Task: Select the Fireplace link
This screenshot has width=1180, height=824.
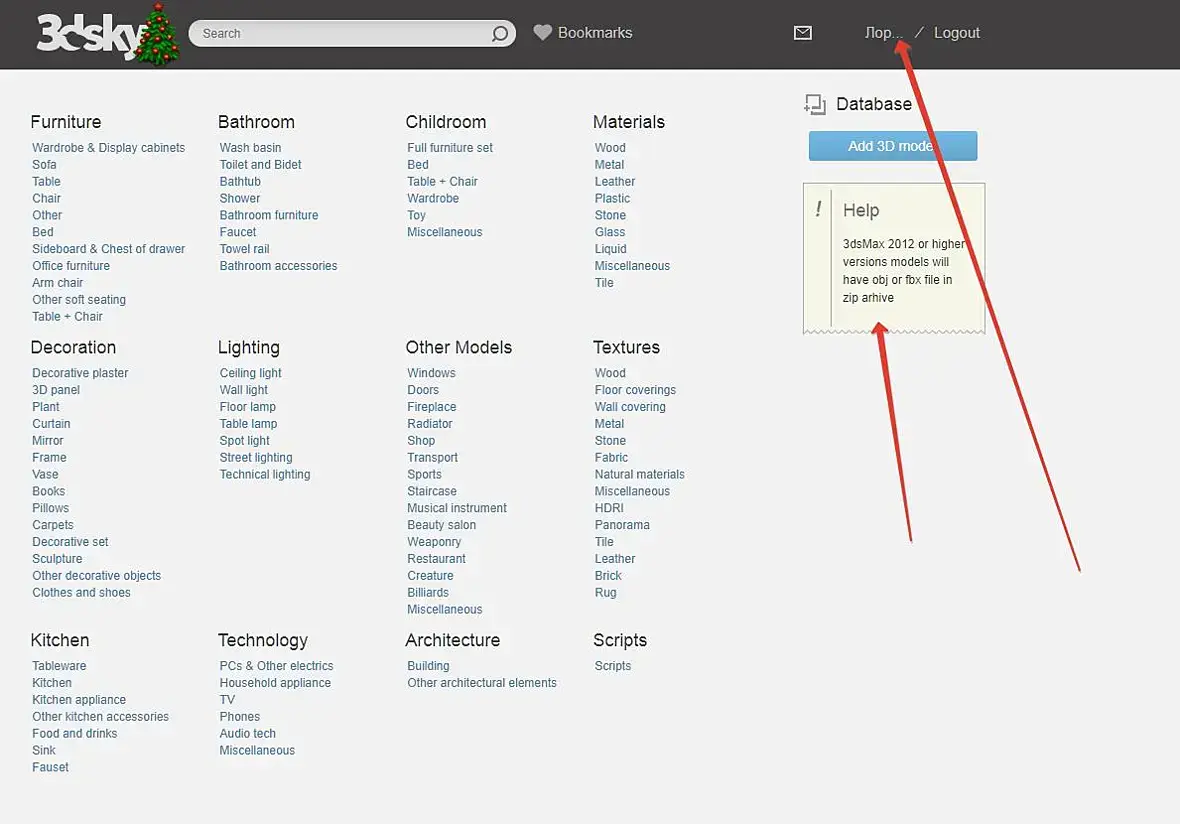Action: 432,407
